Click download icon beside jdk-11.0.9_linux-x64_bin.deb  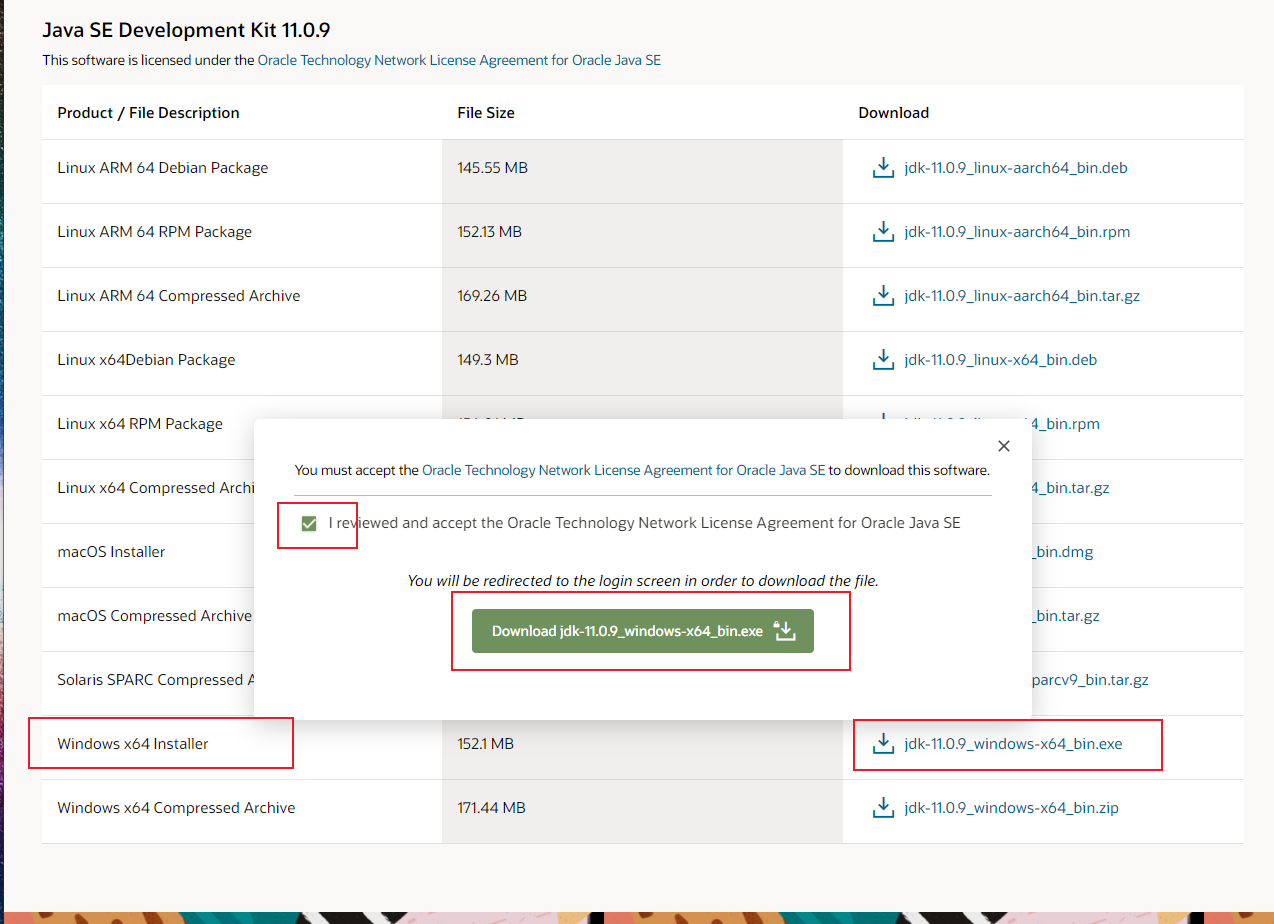883,360
